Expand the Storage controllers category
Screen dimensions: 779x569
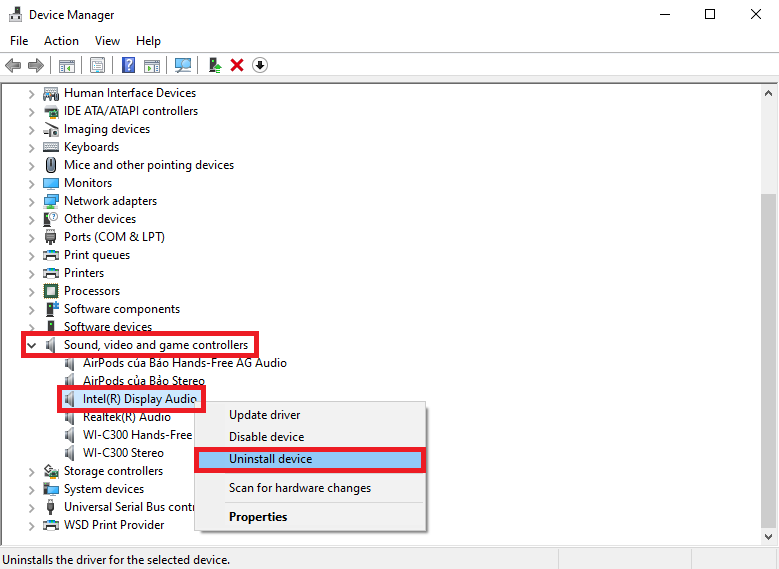tap(32, 472)
